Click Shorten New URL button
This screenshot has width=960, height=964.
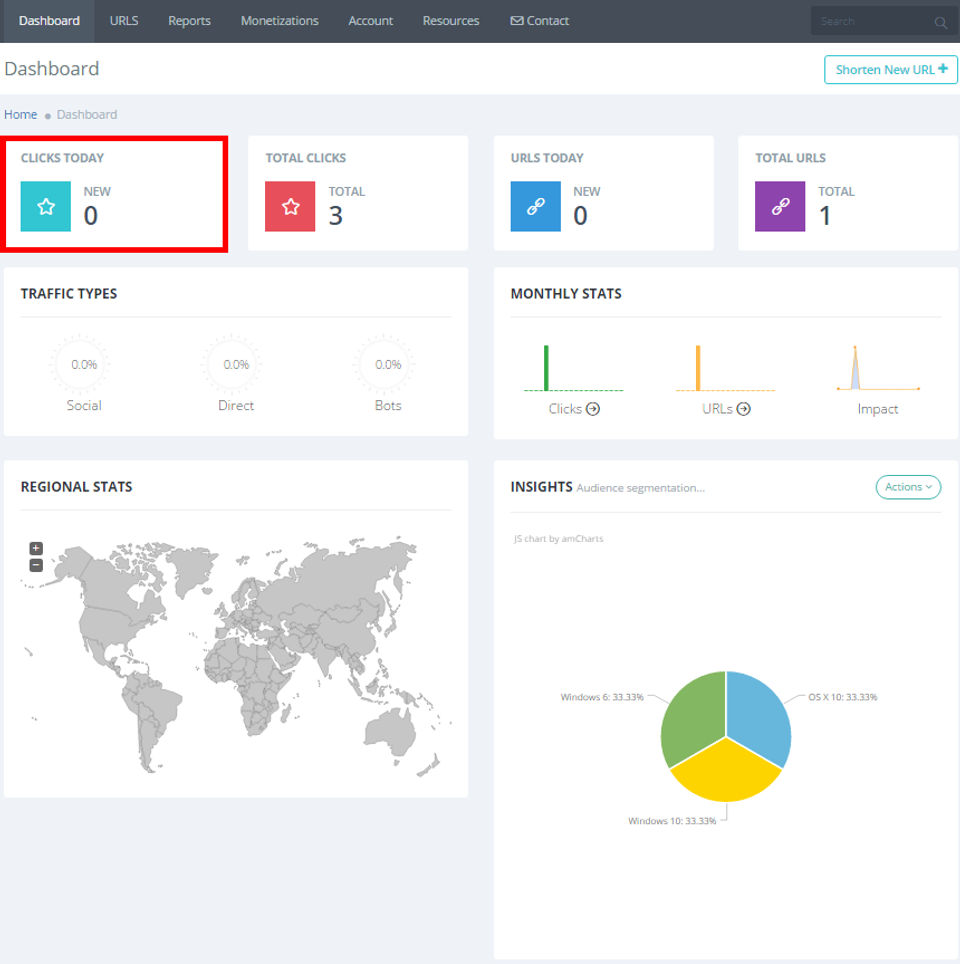click(891, 69)
